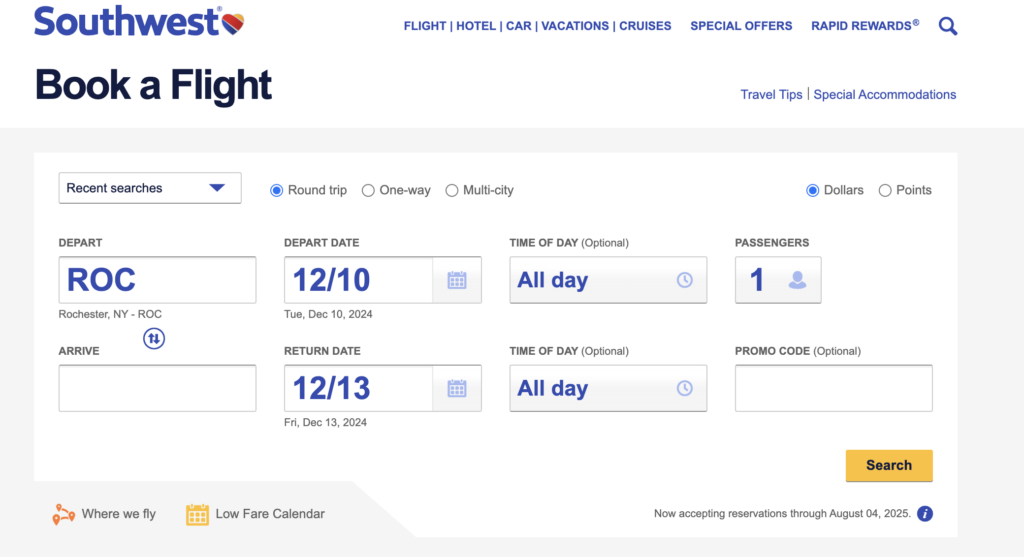Click the yellow Search button
The image size is (1024, 557).
889,466
